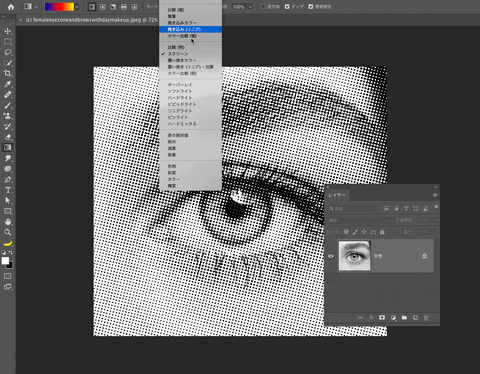Choose ハードミックス blend mode
Image resolution: width=480 pixels, height=374 pixels.
(190, 124)
